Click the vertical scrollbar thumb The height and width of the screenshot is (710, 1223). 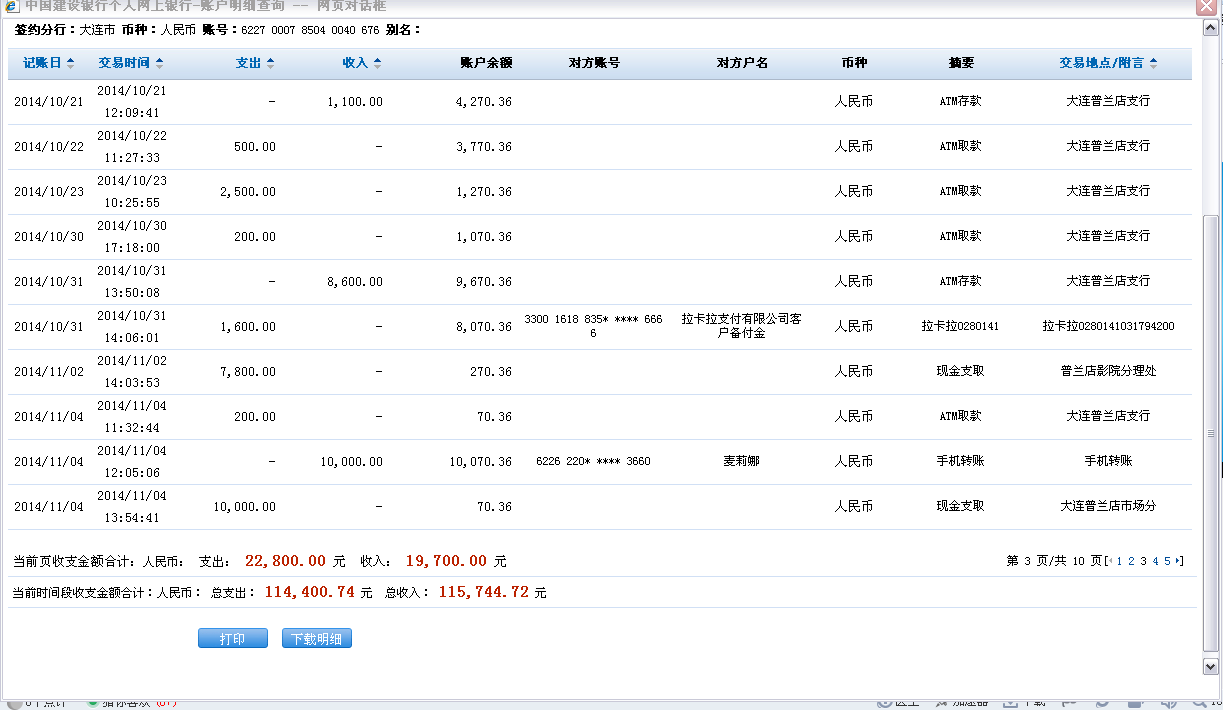tap(1210, 432)
